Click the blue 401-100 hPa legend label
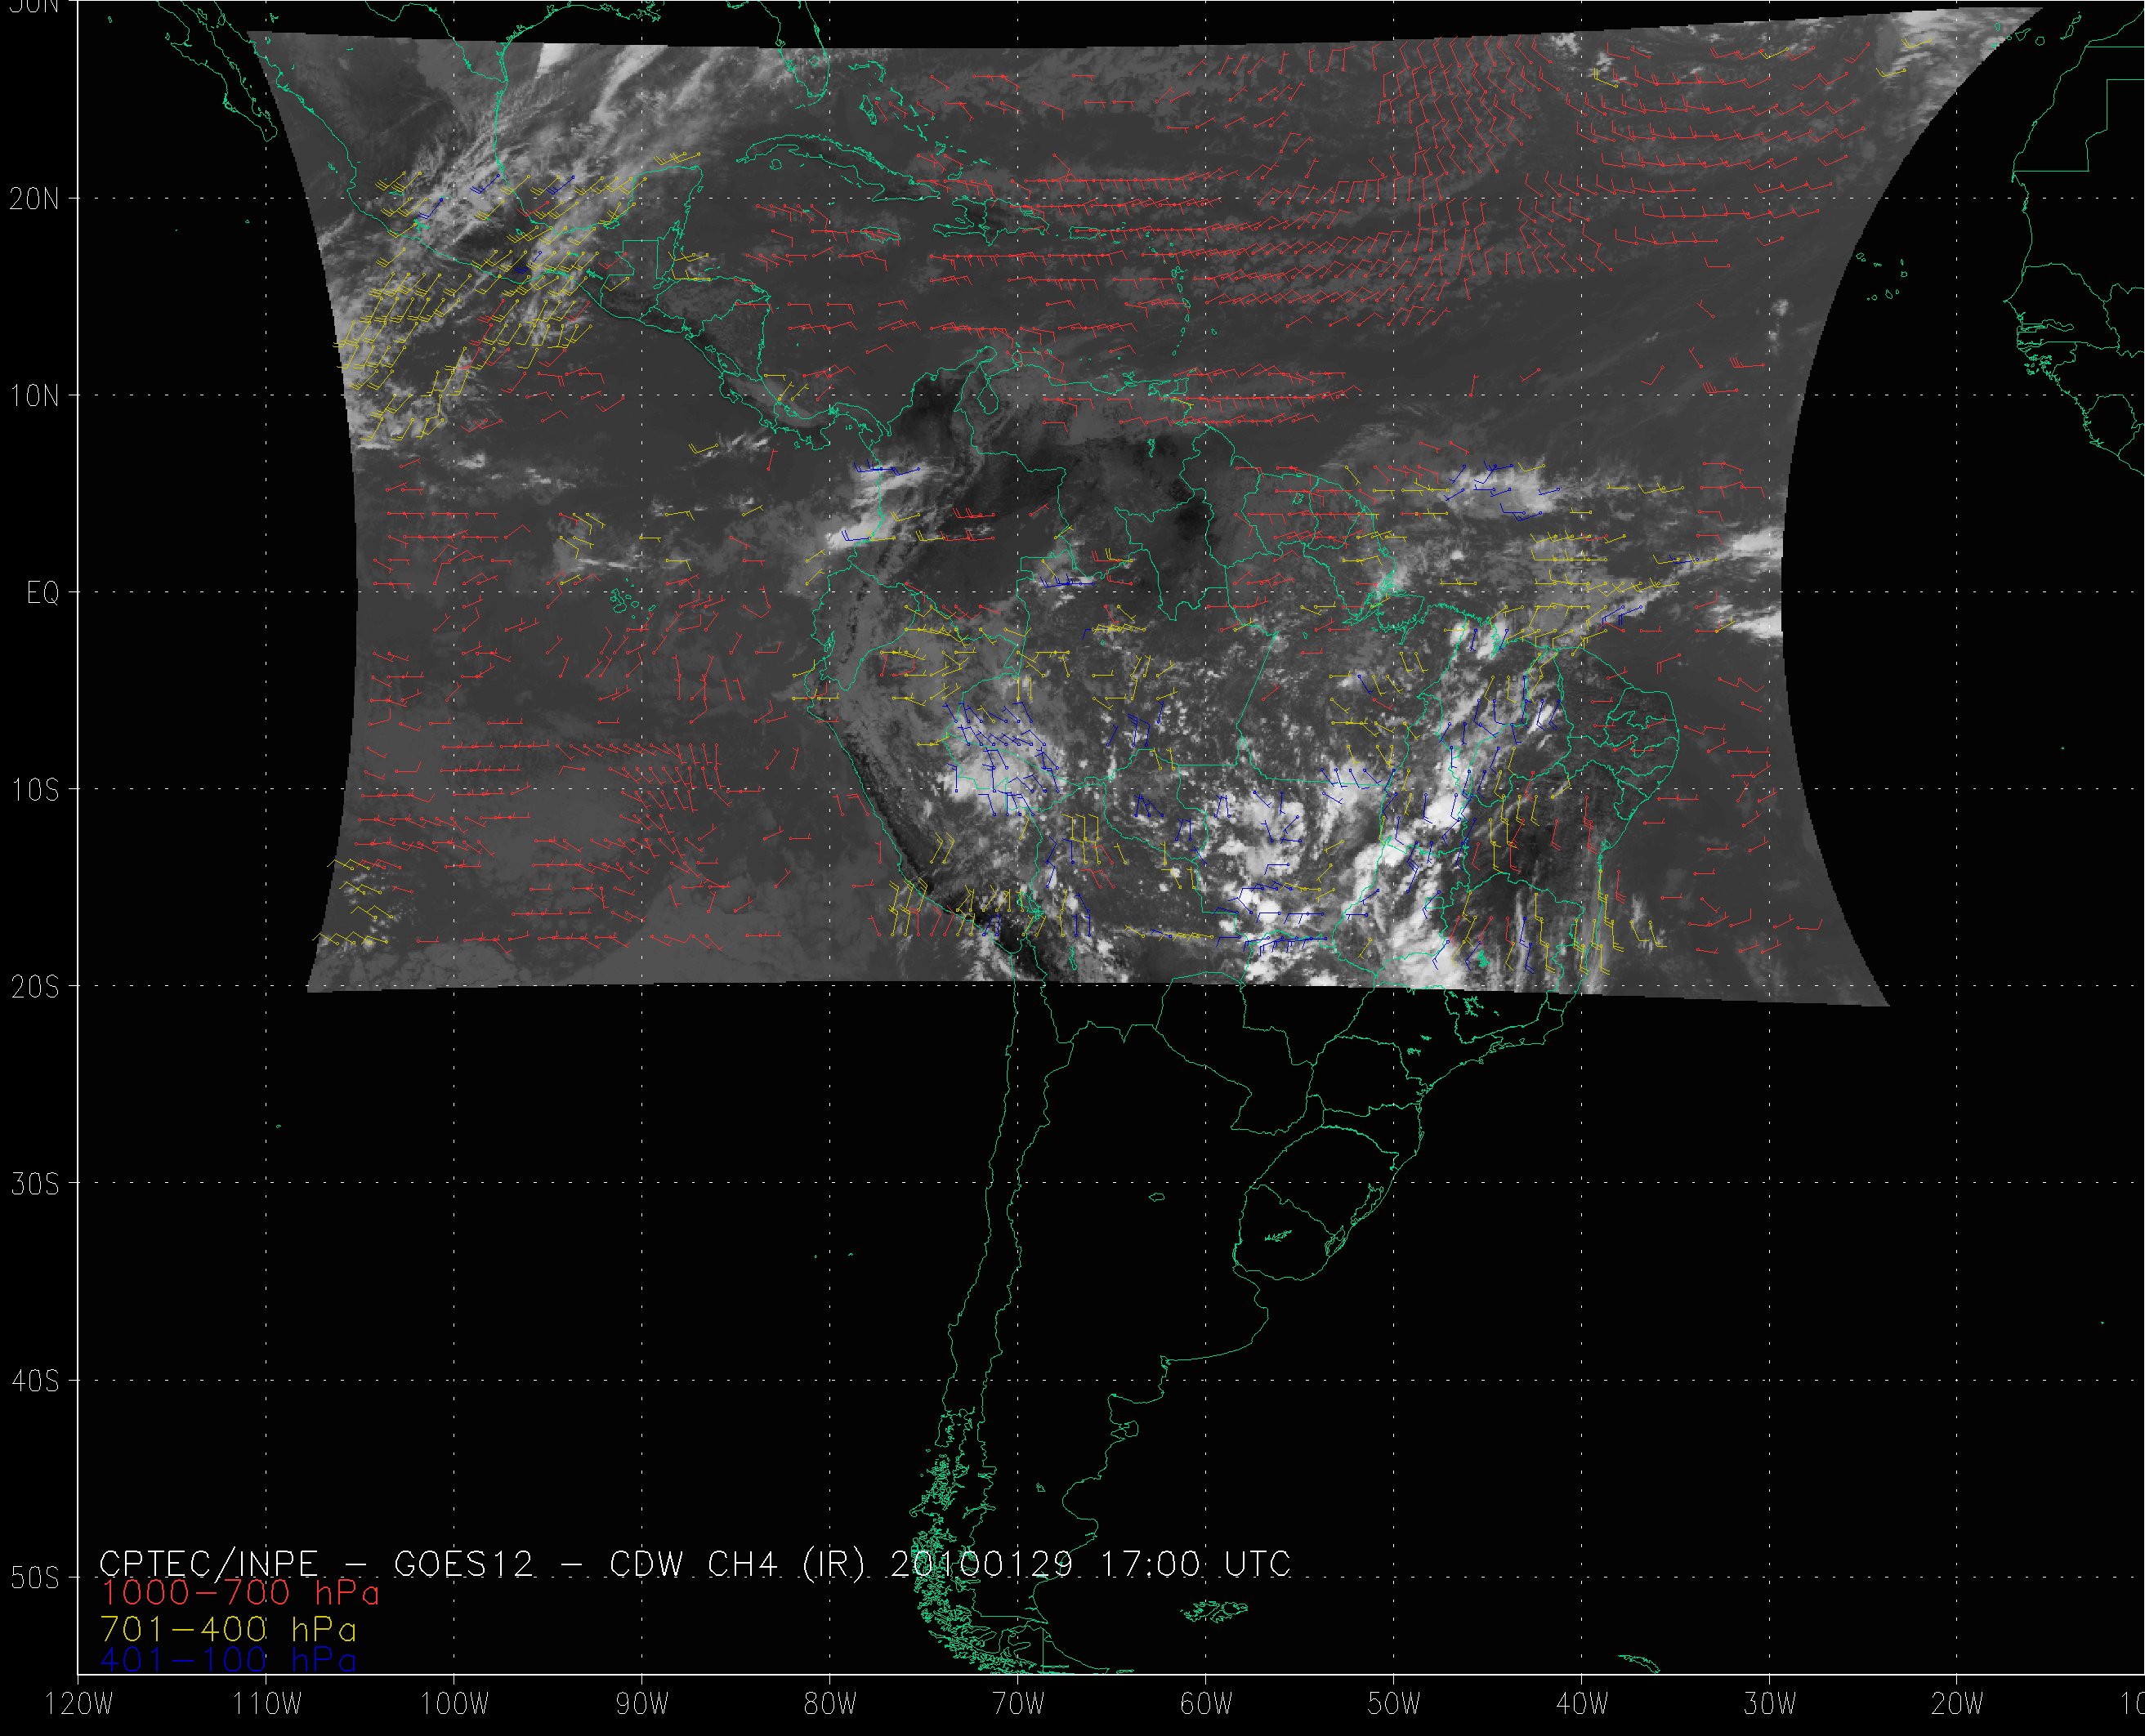Viewport: 2145px width, 1736px height. point(228,1660)
